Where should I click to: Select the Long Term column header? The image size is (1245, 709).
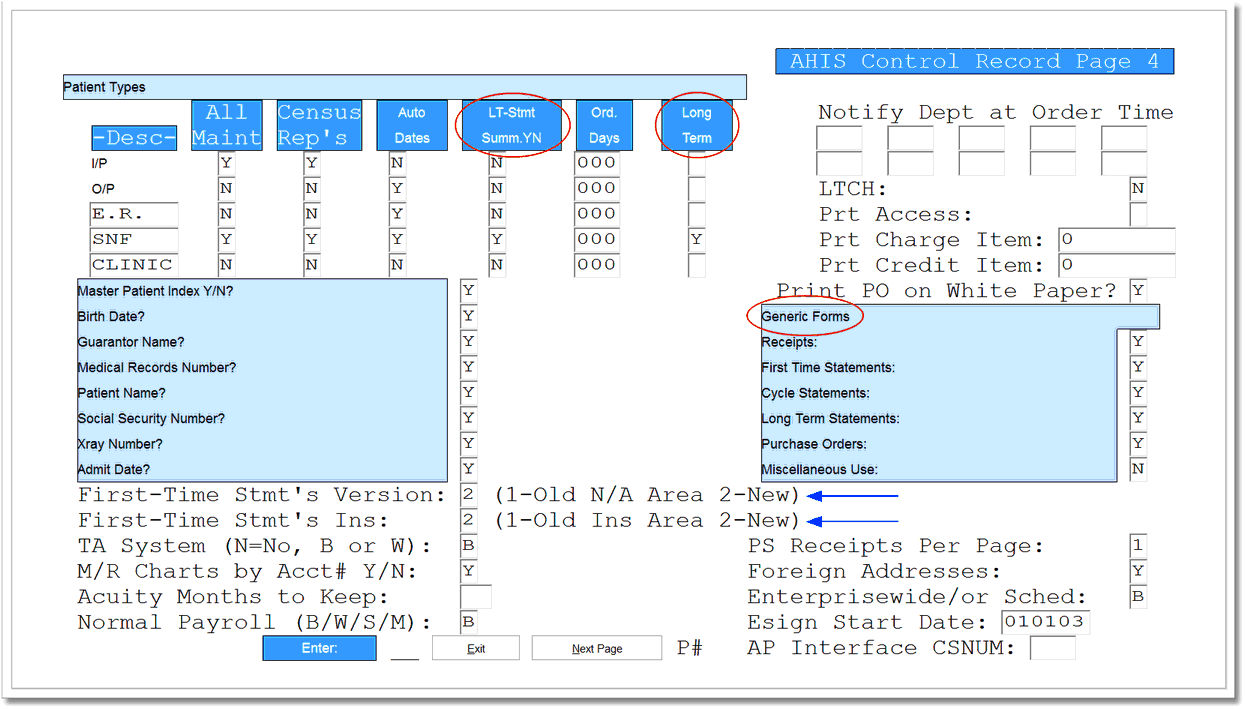click(697, 125)
